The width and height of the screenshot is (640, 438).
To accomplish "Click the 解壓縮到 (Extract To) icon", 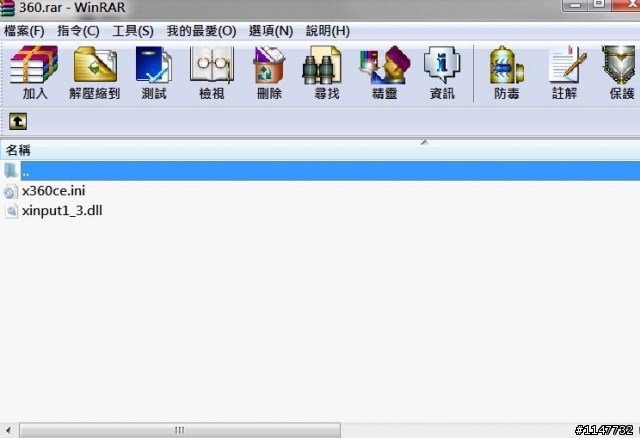I will click(x=95, y=73).
